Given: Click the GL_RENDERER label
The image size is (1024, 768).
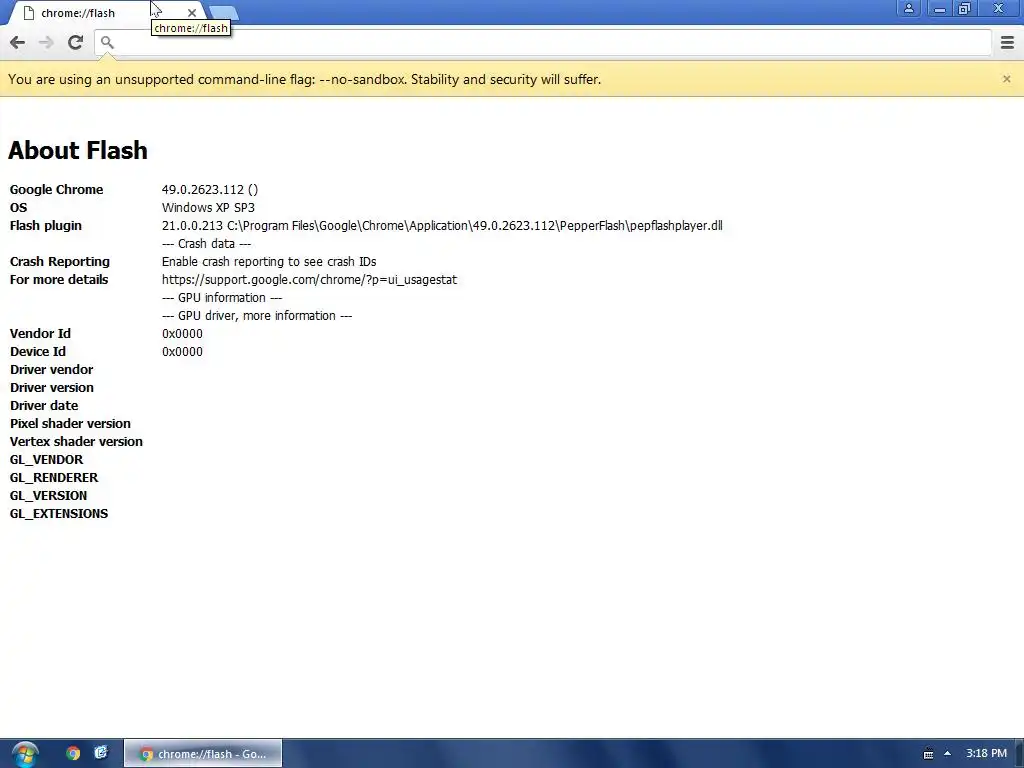Looking at the screenshot, I should pos(54,478).
